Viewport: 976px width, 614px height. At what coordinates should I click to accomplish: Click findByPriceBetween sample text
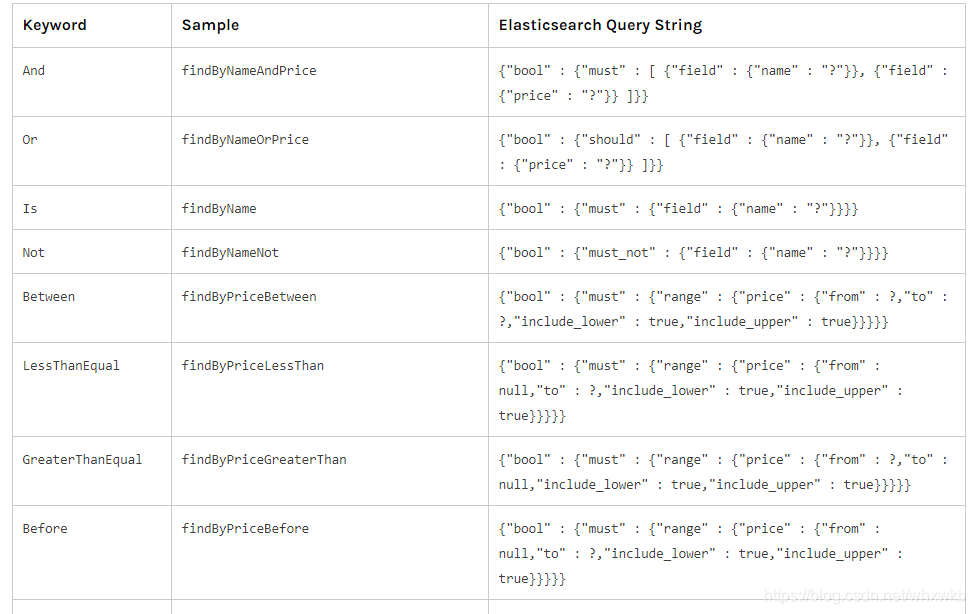click(249, 296)
